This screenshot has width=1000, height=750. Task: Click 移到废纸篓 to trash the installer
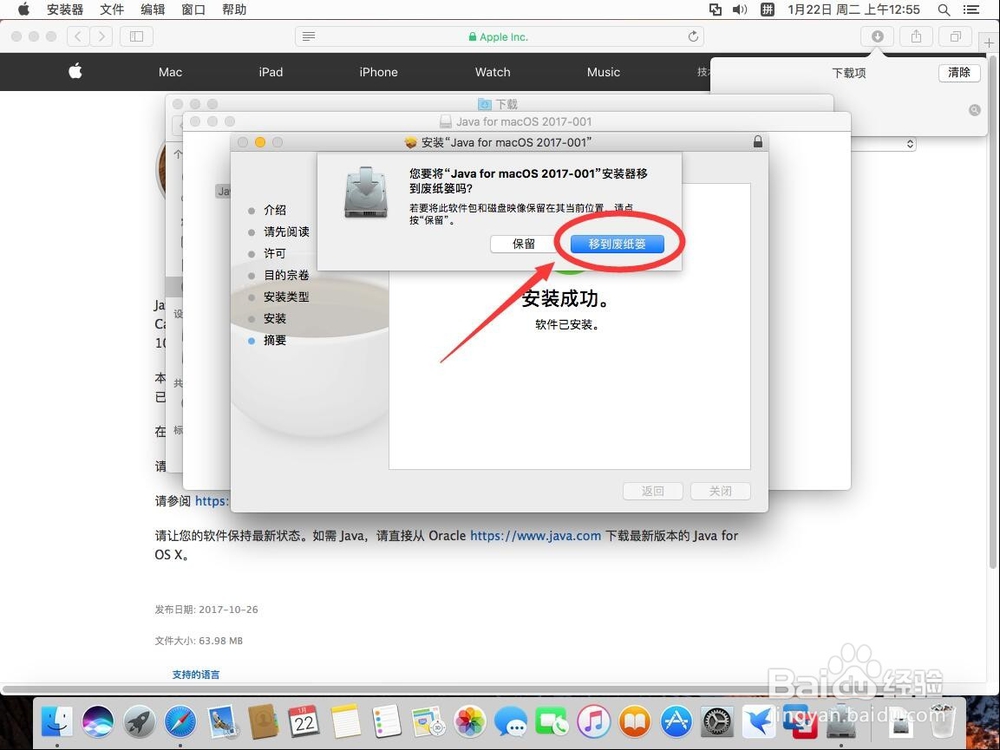click(x=617, y=243)
